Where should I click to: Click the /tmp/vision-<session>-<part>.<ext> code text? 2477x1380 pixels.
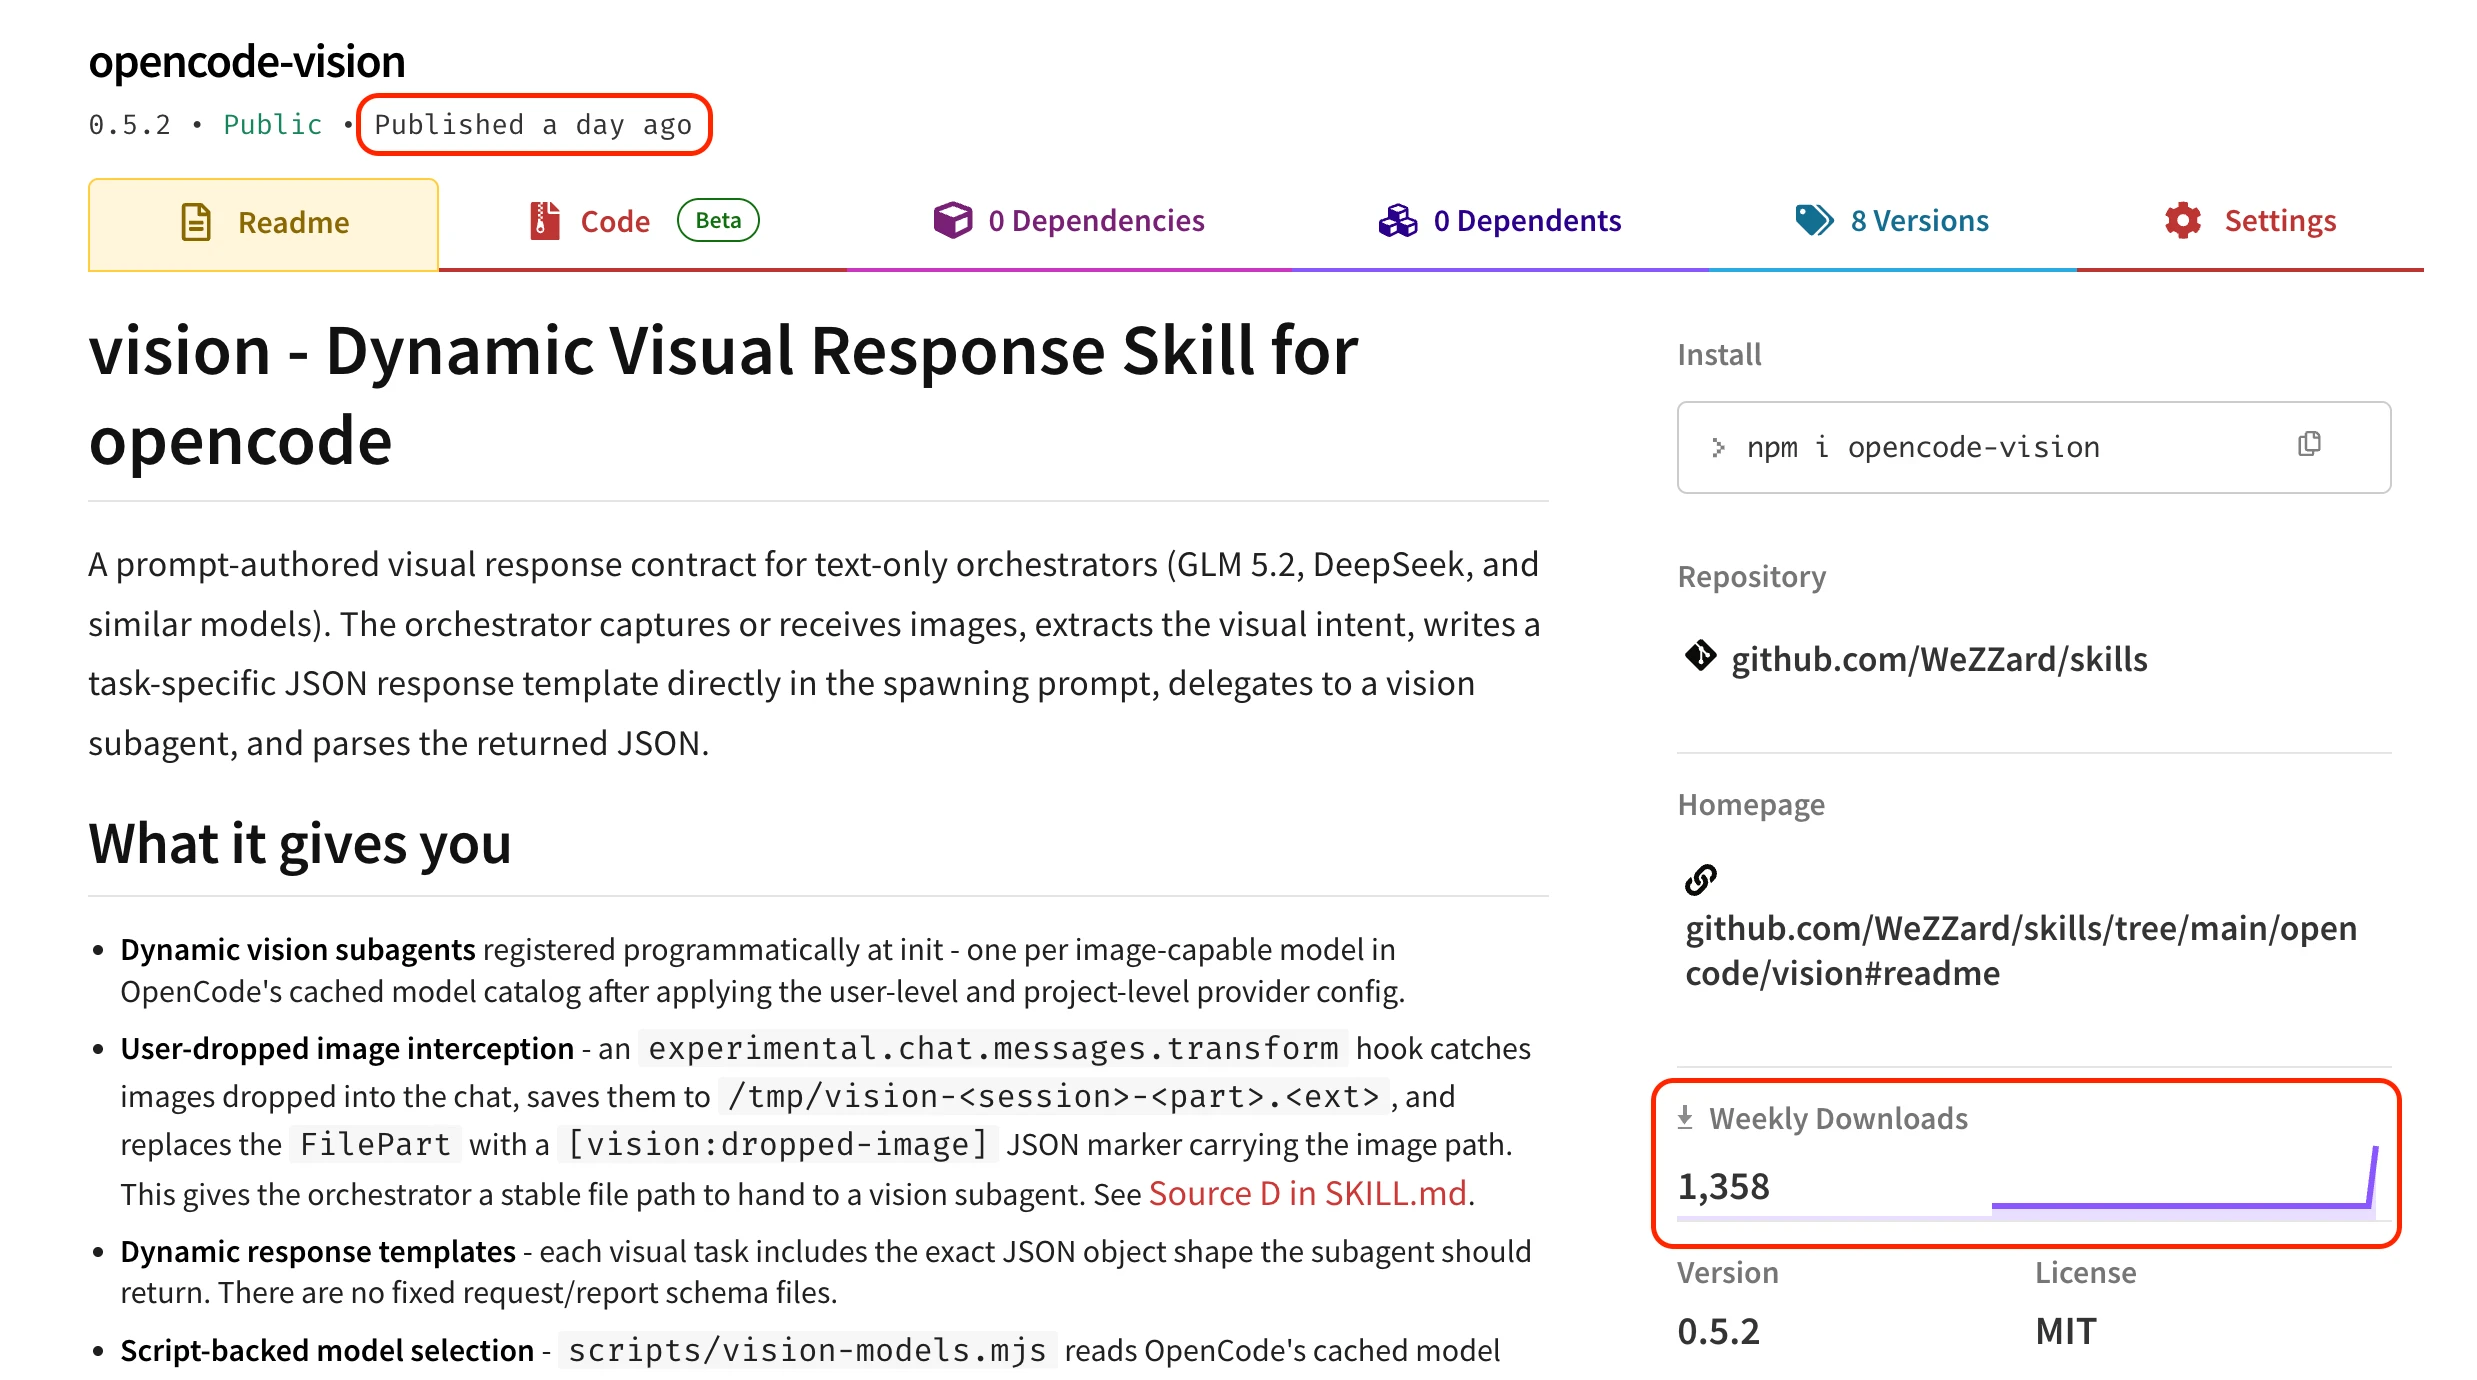1053,1096
